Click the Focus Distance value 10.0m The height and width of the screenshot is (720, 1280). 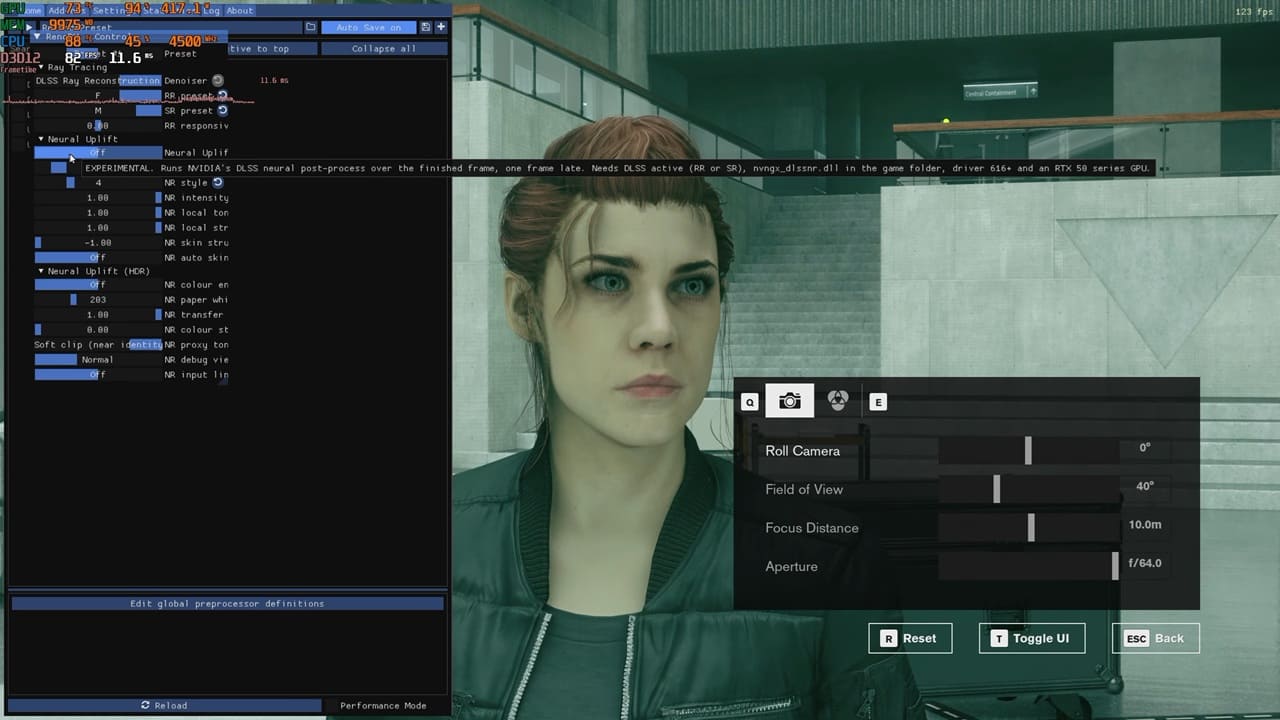click(1145, 525)
